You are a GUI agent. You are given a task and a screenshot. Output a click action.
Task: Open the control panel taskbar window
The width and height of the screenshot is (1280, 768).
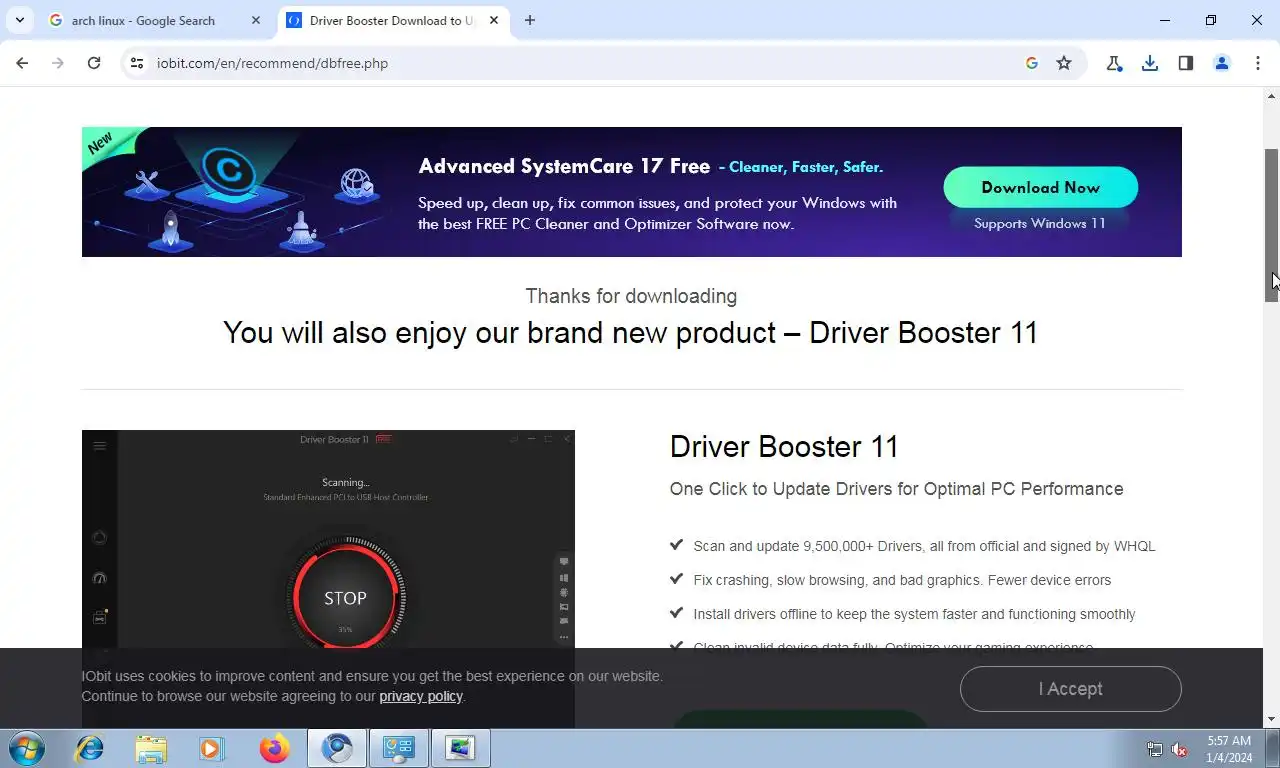(x=399, y=748)
